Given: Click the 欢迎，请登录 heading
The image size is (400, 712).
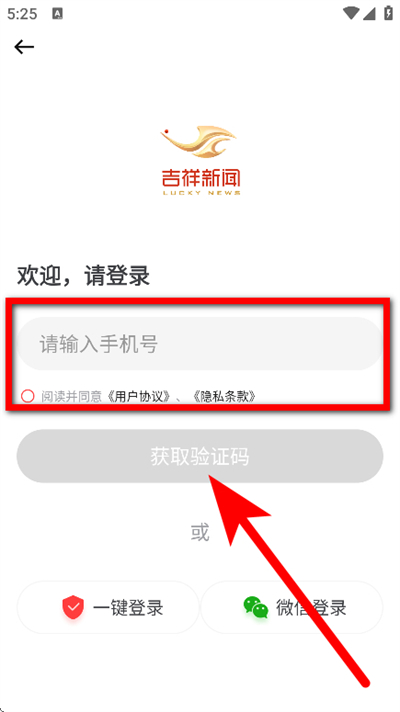Looking at the screenshot, I should [84, 276].
